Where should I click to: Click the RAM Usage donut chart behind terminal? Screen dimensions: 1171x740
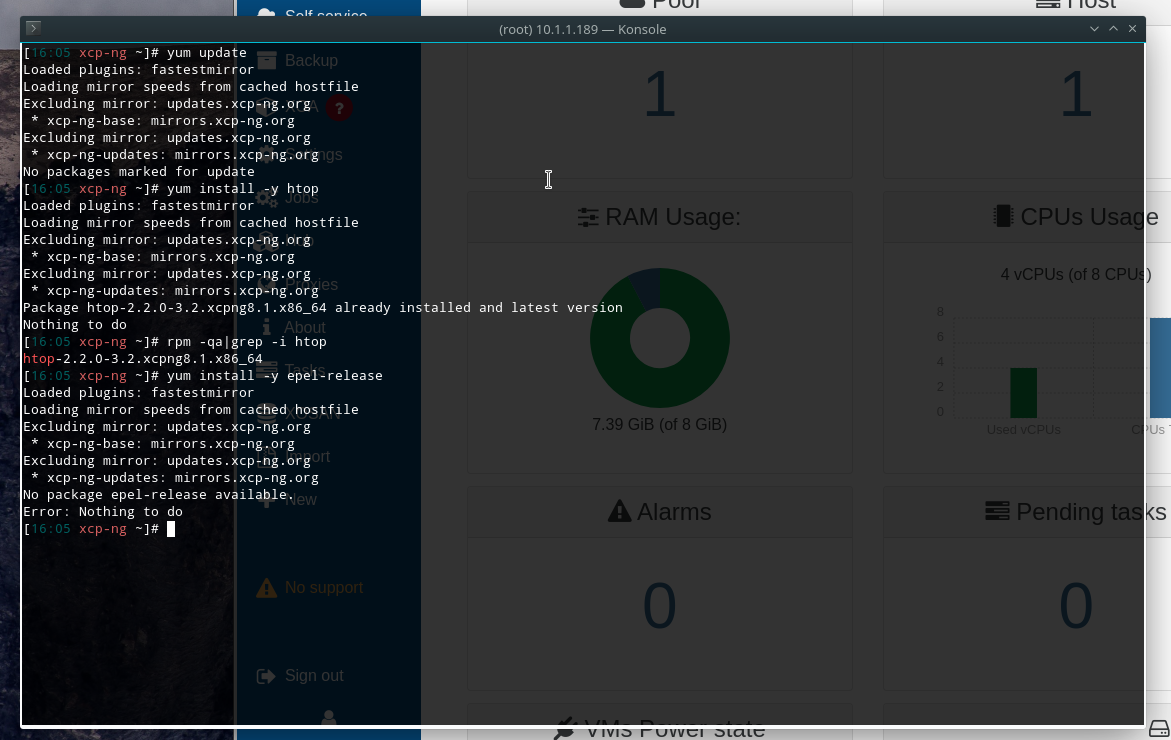click(659, 338)
